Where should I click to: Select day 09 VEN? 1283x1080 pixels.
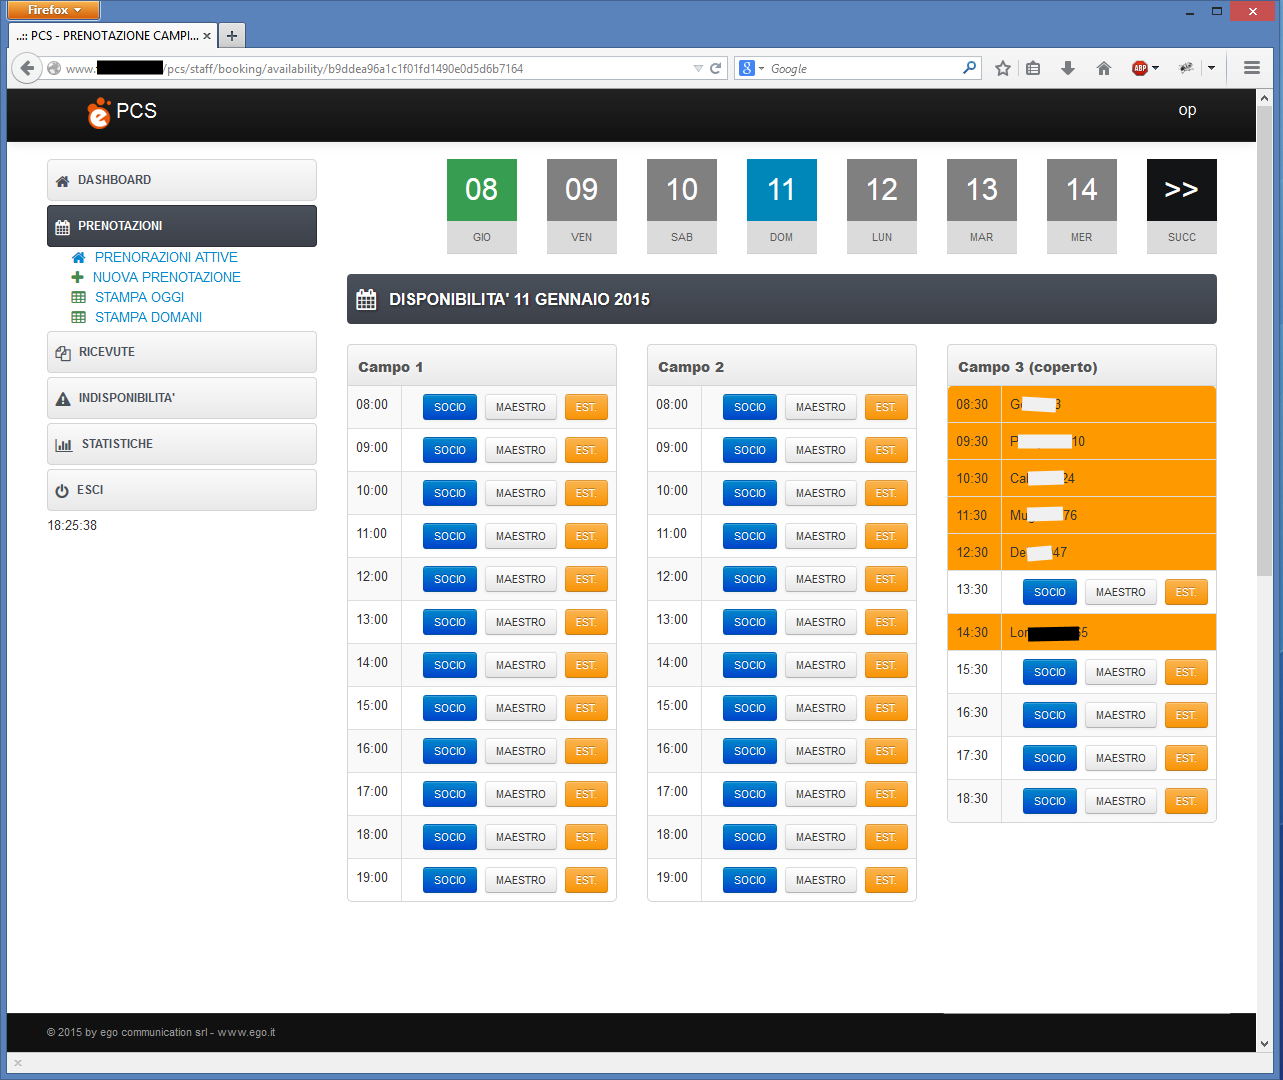(582, 206)
